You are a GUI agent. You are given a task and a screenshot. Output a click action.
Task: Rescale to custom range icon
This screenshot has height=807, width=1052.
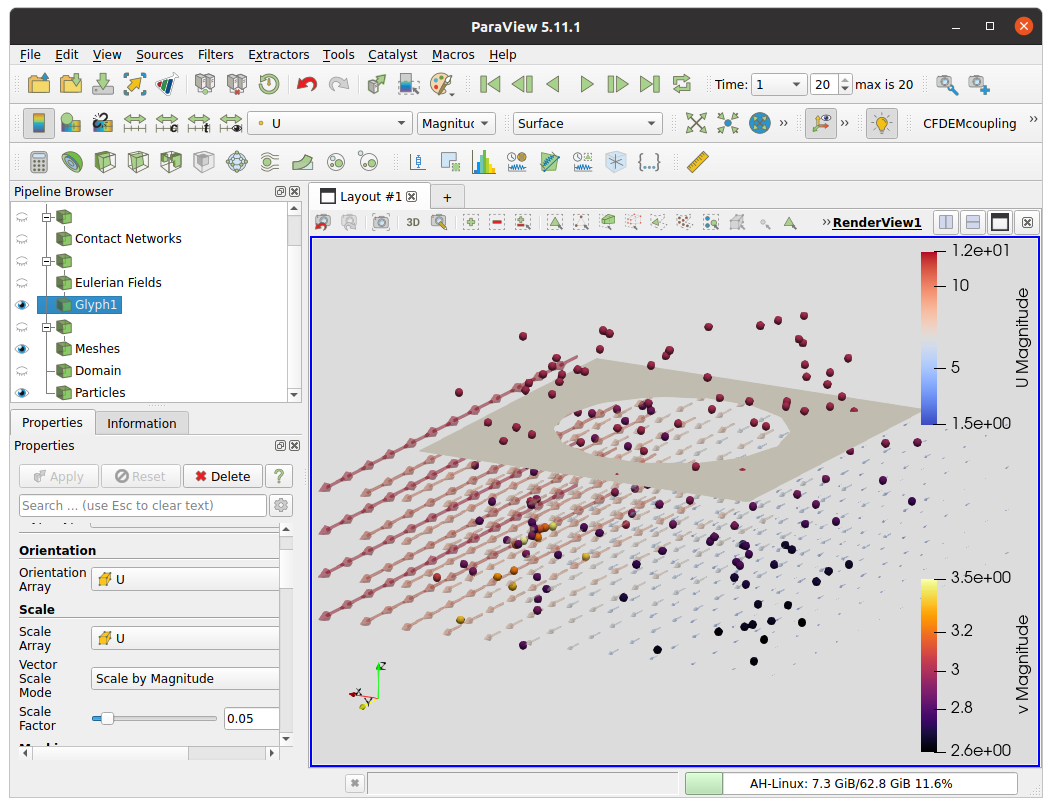pyautogui.click(x=166, y=123)
